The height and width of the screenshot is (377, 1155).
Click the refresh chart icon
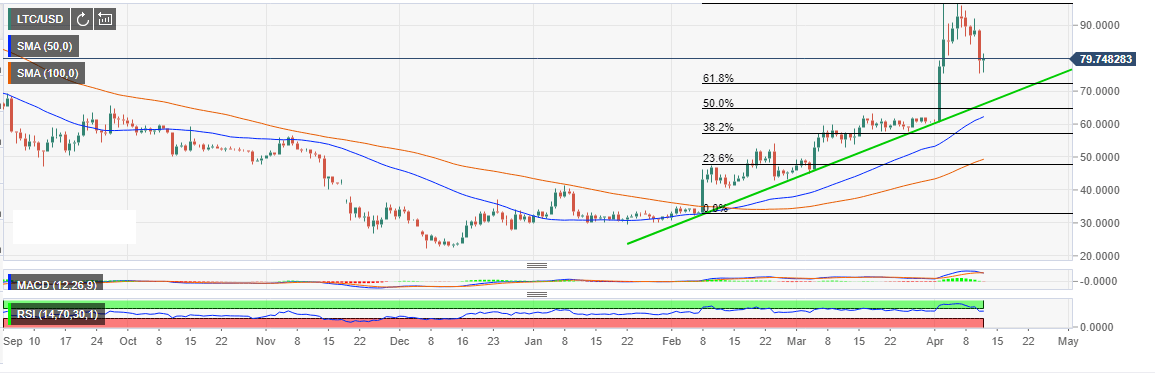tap(82, 19)
